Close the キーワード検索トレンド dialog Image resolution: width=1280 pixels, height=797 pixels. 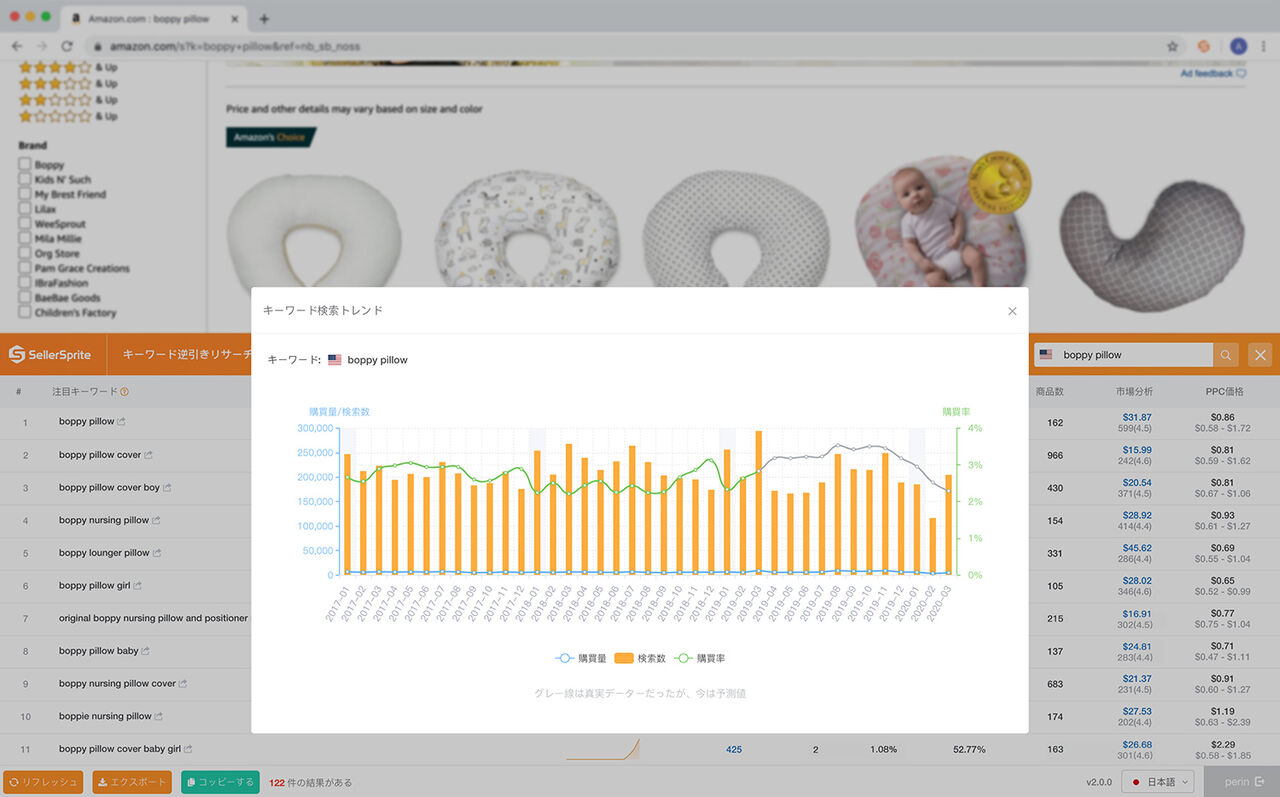pyautogui.click(x=1012, y=311)
